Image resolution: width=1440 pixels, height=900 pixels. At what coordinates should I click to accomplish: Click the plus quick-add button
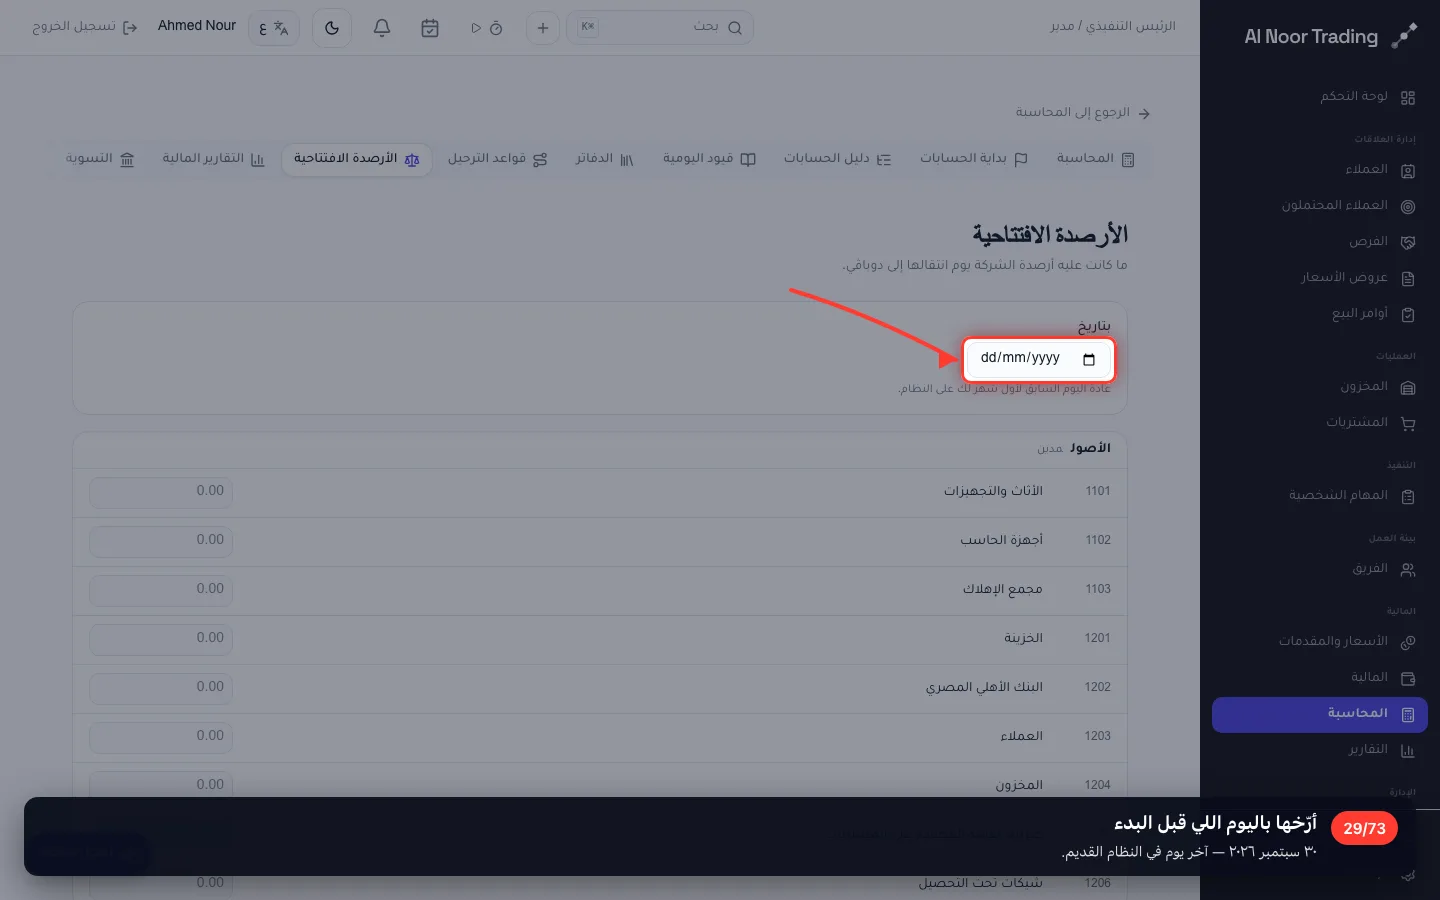pos(543,28)
